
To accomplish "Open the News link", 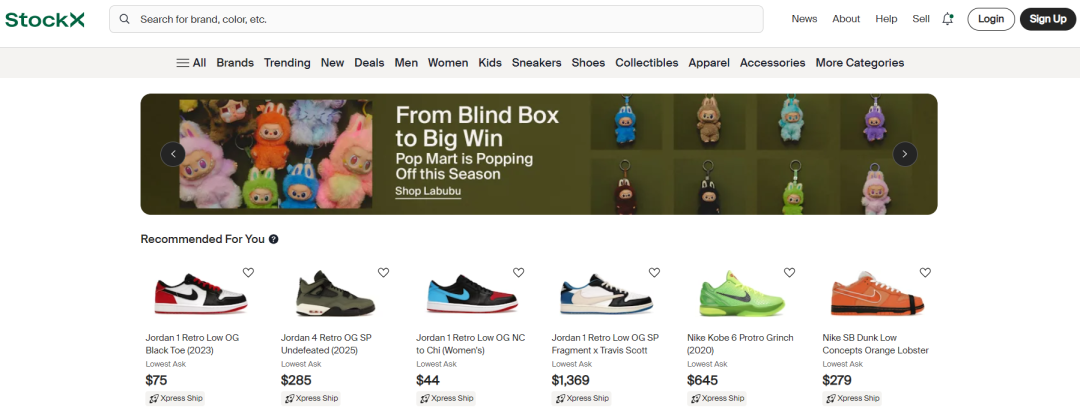I will (x=804, y=19).
